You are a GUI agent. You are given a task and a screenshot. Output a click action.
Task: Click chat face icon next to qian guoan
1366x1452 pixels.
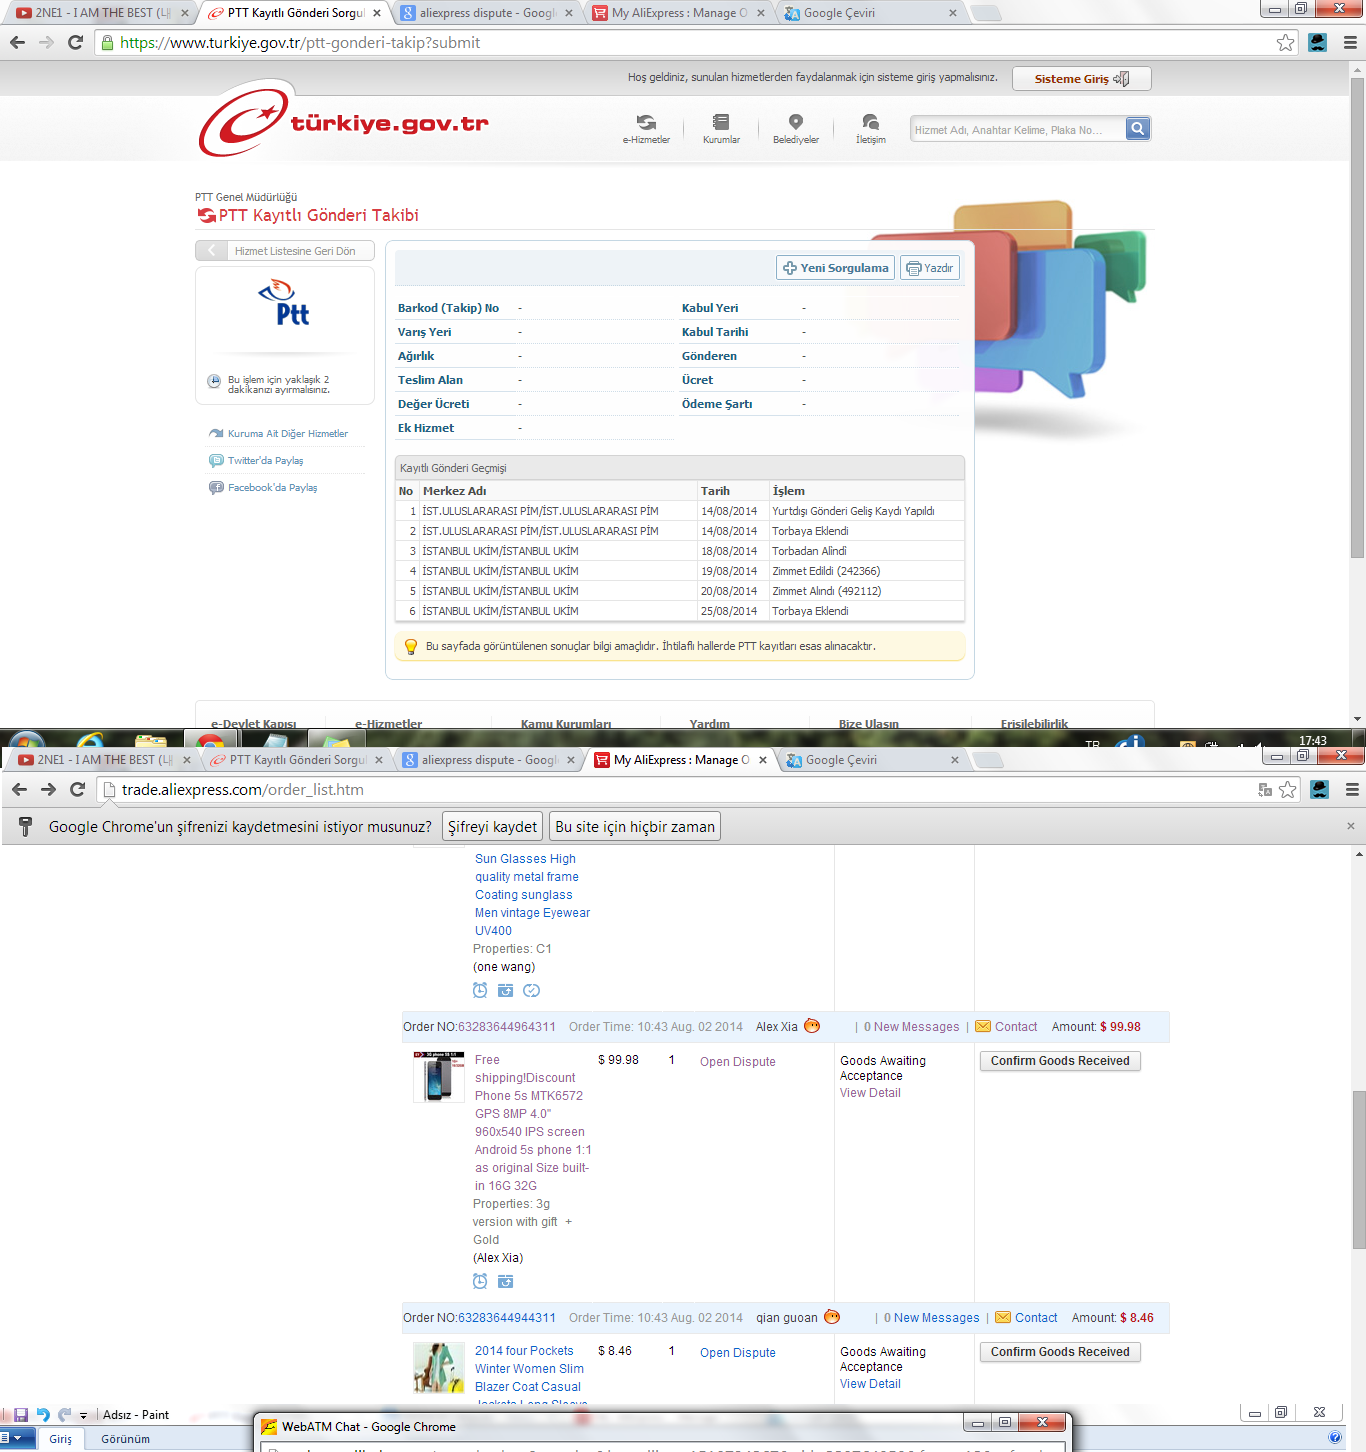point(832,1317)
